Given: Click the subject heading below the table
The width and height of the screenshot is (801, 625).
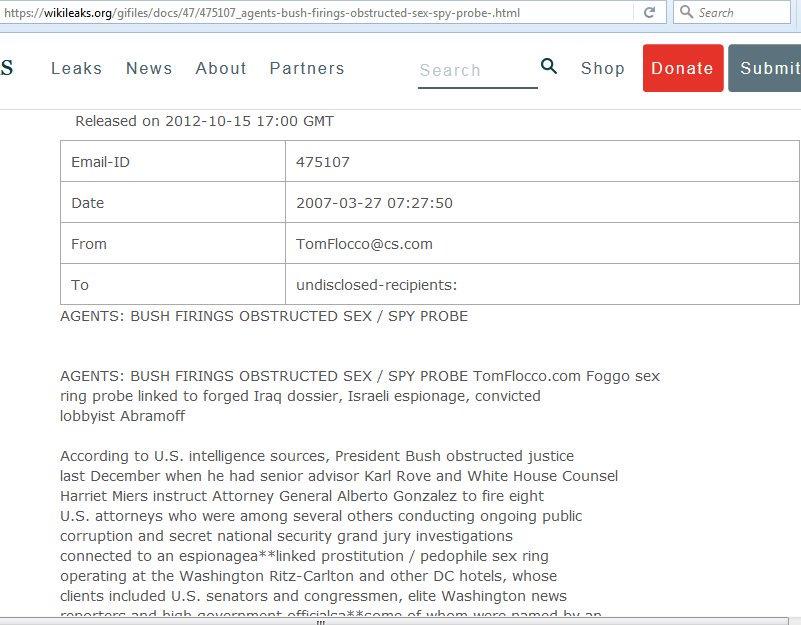Looking at the screenshot, I should 264,316.
